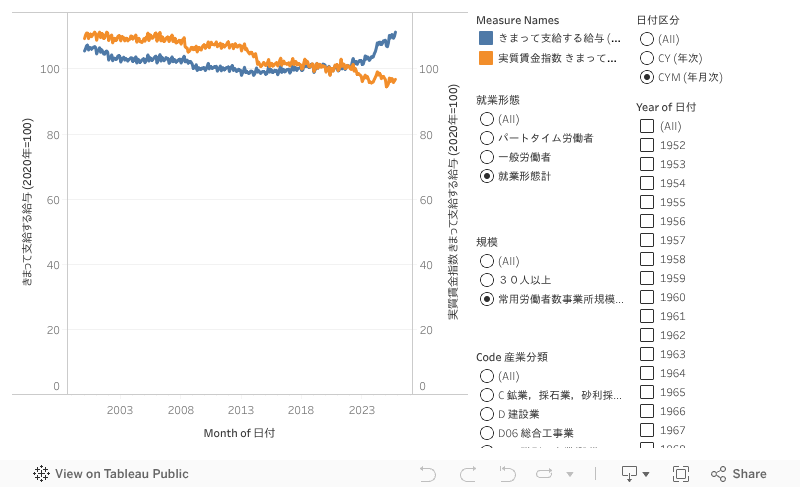Click the Refresh data icon
The image size is (800, 487).
pyautogui.click(x=545, y=474)
